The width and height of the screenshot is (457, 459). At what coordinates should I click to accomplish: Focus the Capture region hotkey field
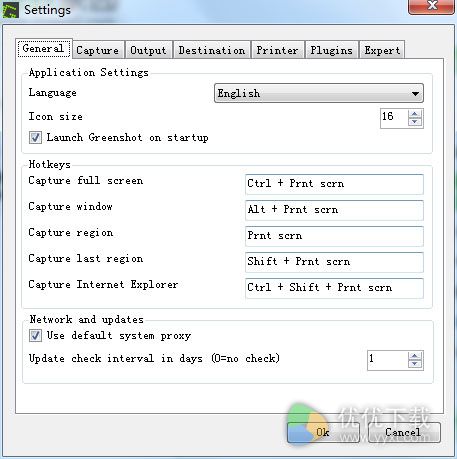click(x=334, y=236)
